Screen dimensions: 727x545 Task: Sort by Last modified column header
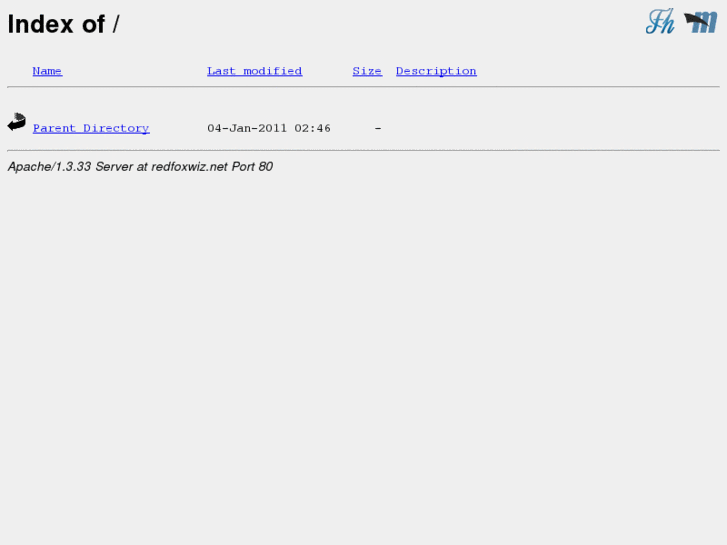[255, 71]
